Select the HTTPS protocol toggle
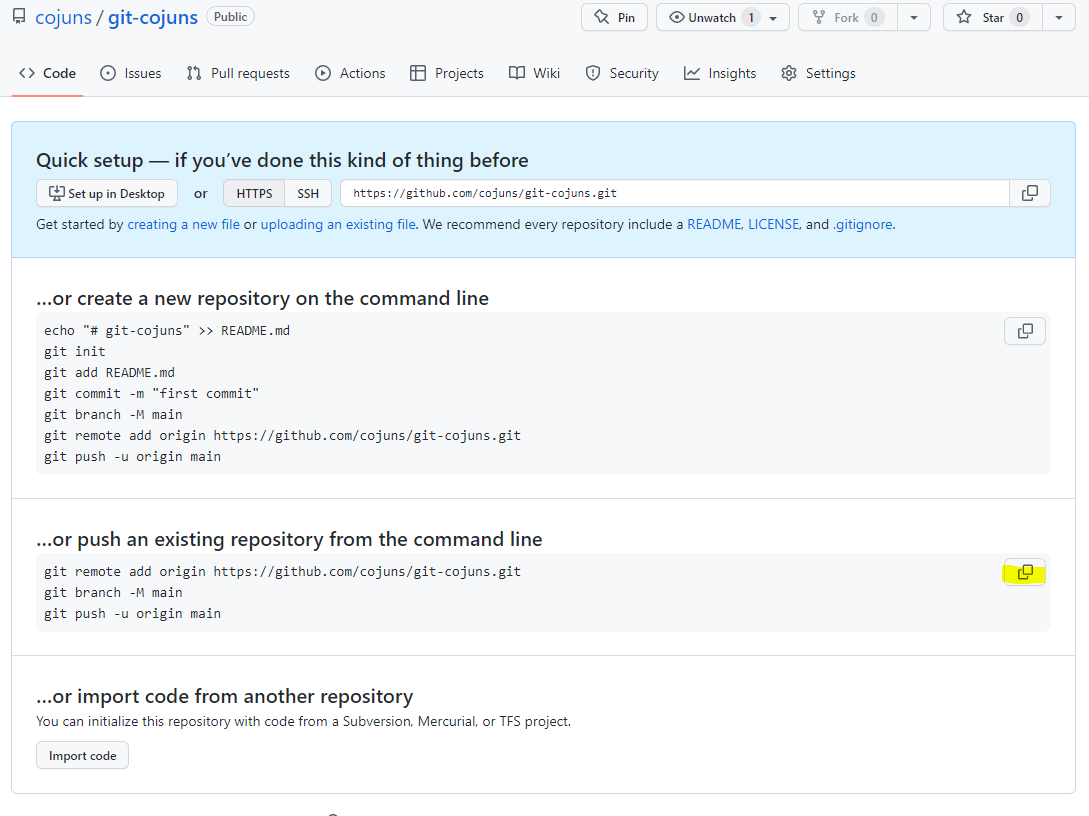This screenshot has height=816, width=1089. pyautogui.click(x=254, y=193)
